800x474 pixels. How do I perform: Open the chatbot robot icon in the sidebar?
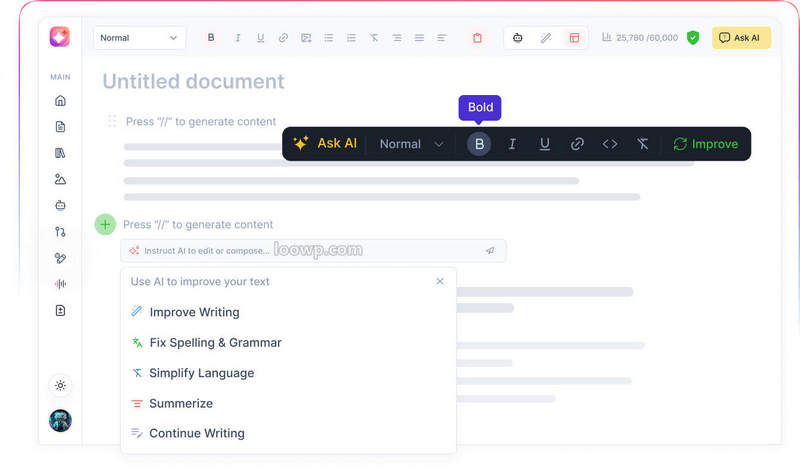[x=60, y=205]
